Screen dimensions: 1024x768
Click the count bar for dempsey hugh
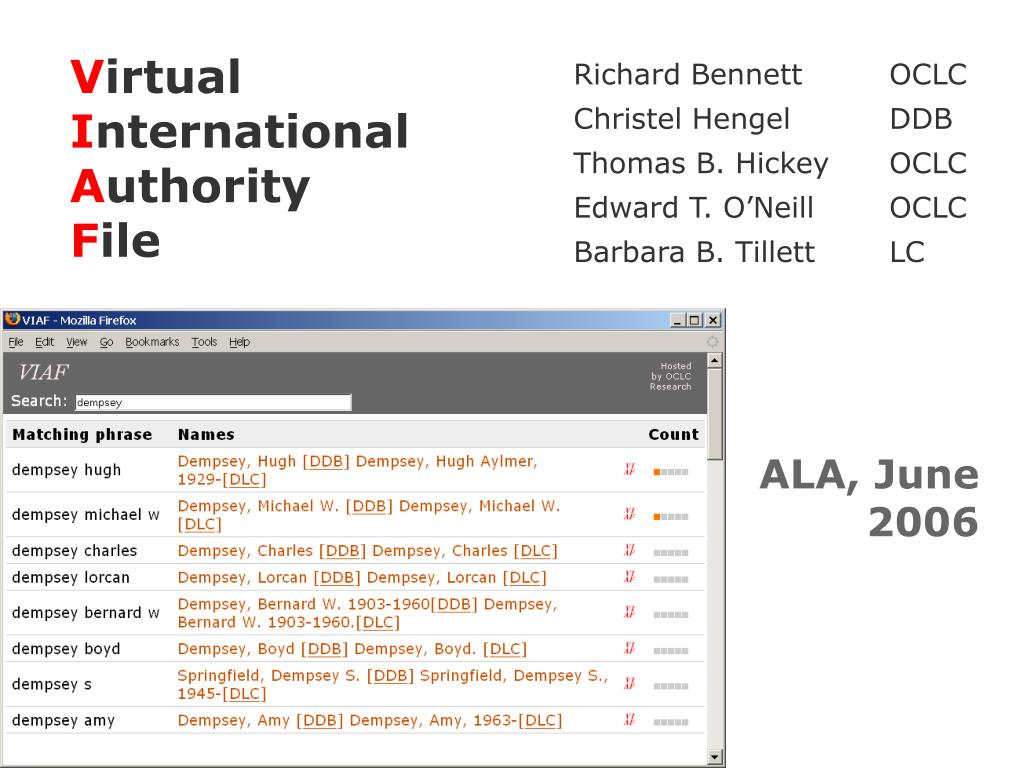click(671, 472)
